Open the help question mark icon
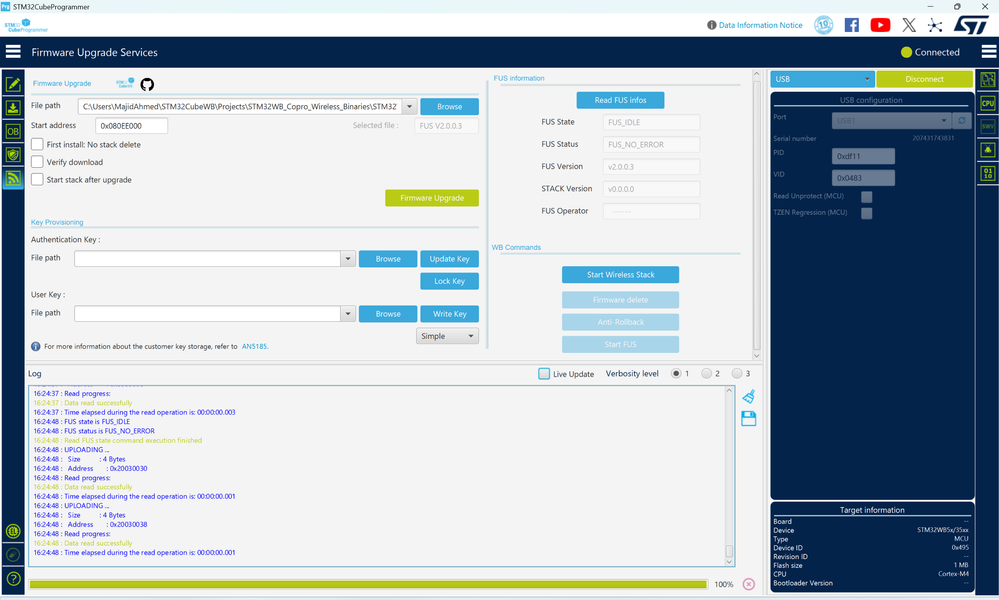This screenshot has width=999, height=600. (x=13, y=578)
